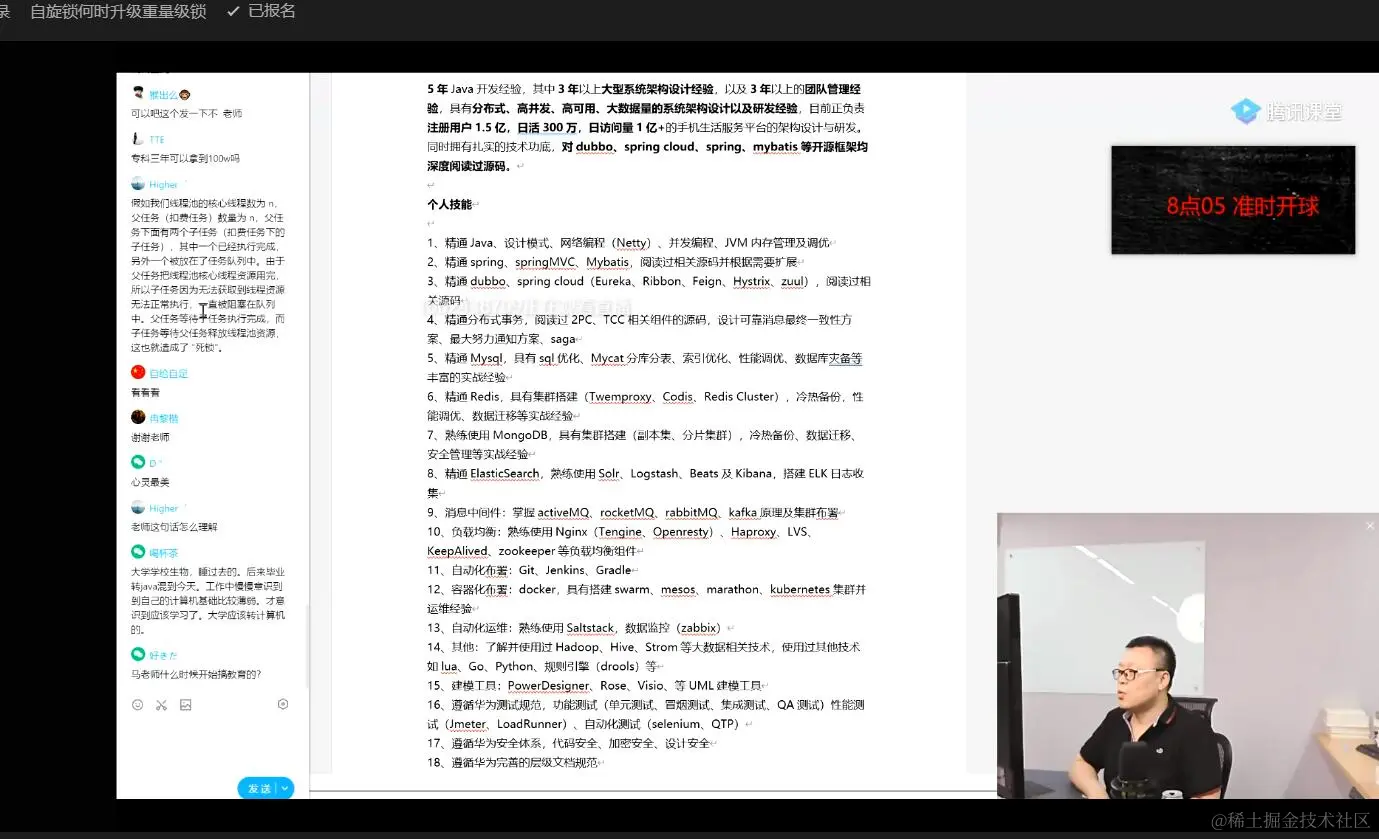The height and width of the screenshot is (839, 1379).
Task: Click resume line 15 建模工具 PowerDesigner
Action: [x=597, y=686]
